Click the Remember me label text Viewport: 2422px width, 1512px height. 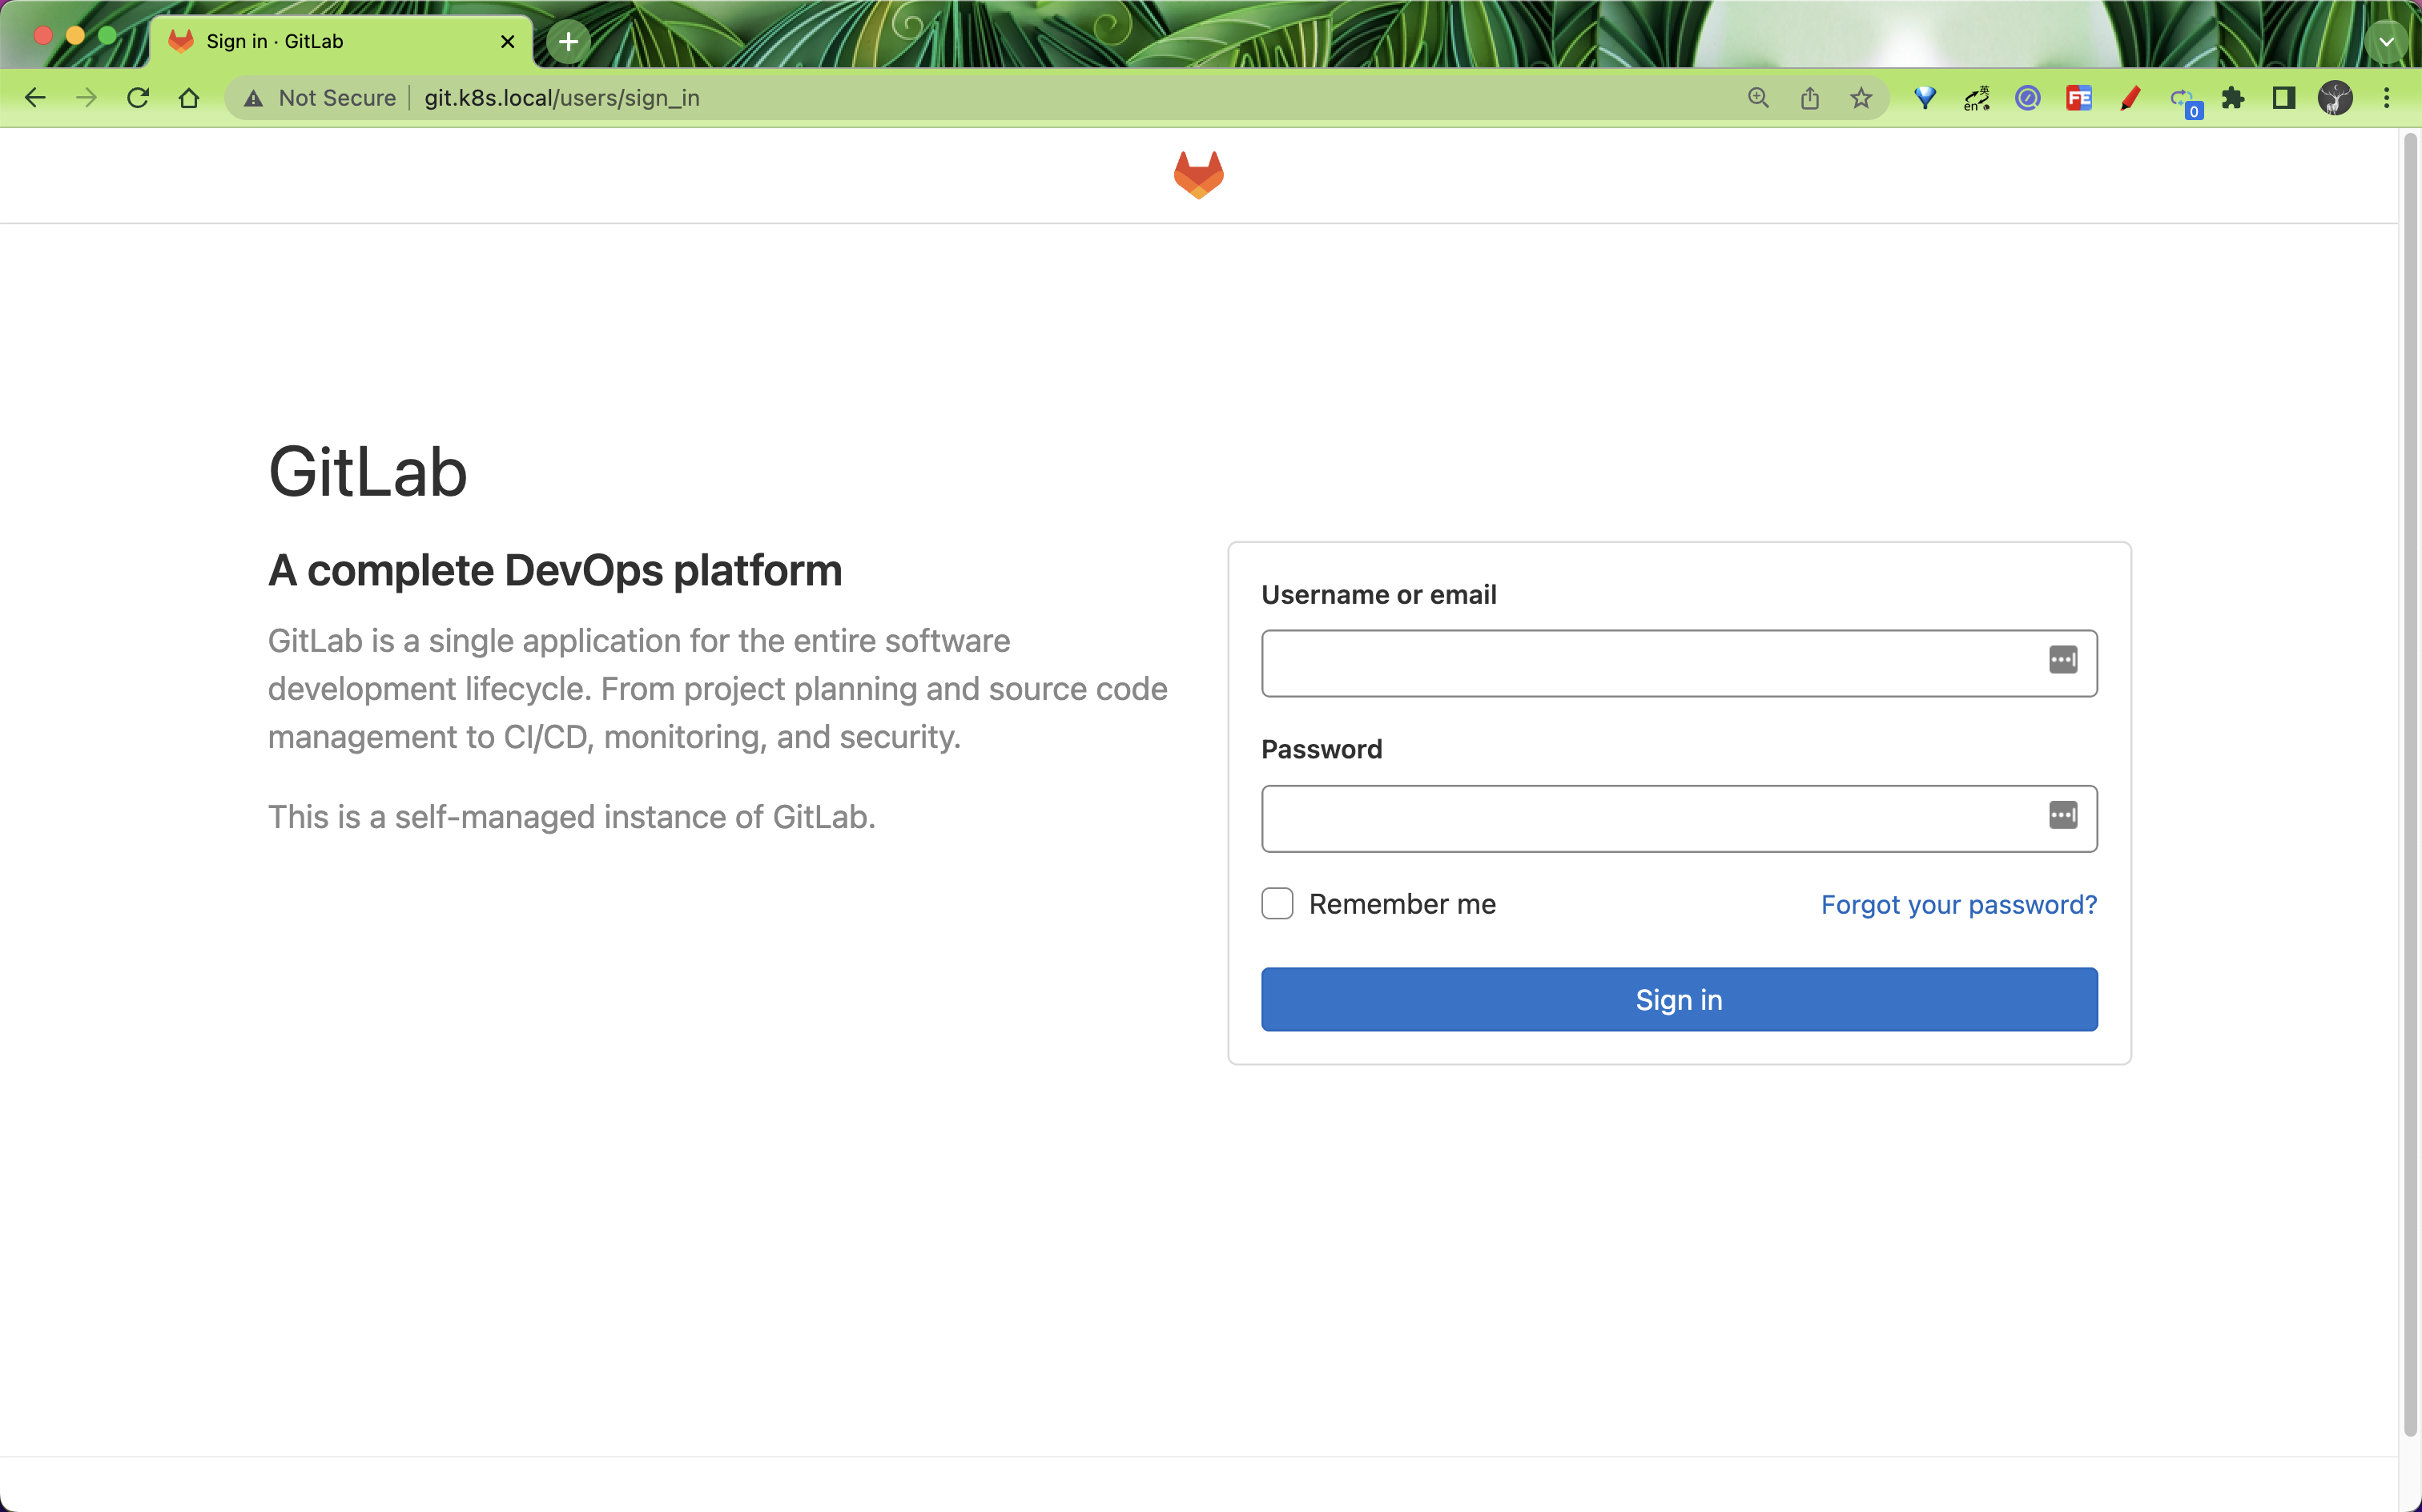click(1402, 904)
